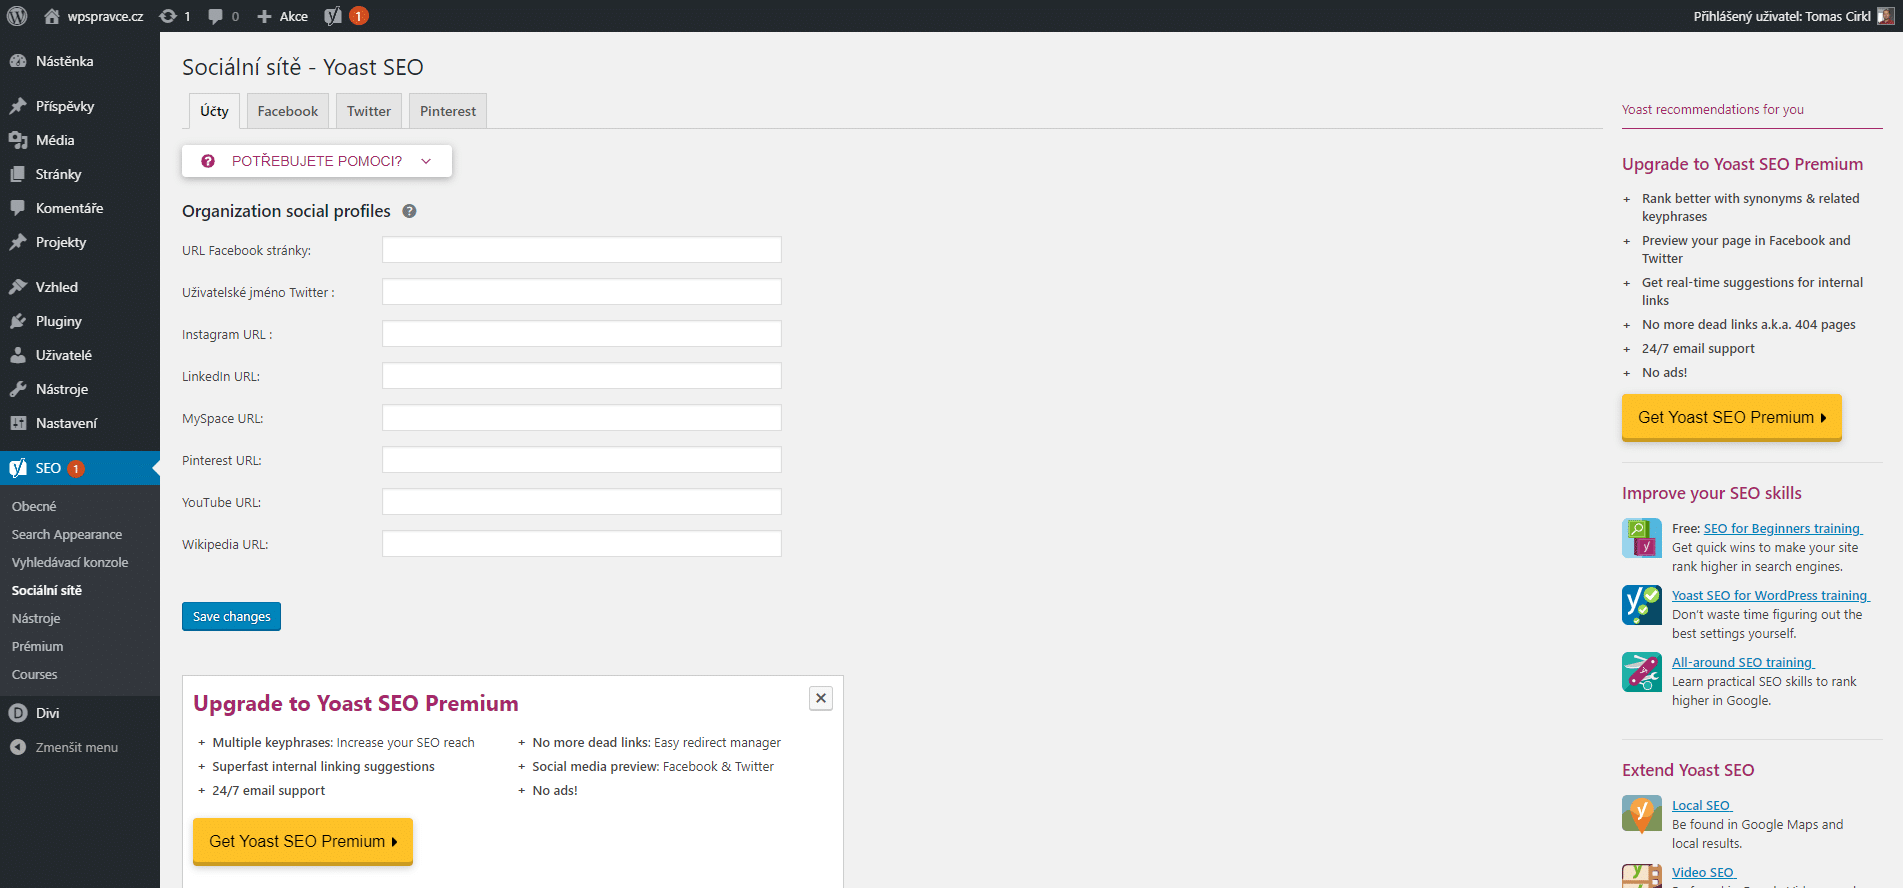Screen dimensions: 1903x888
Task: Click Get Yoast SEO Premium in bottom banner
Action: (x=303, y=841)
